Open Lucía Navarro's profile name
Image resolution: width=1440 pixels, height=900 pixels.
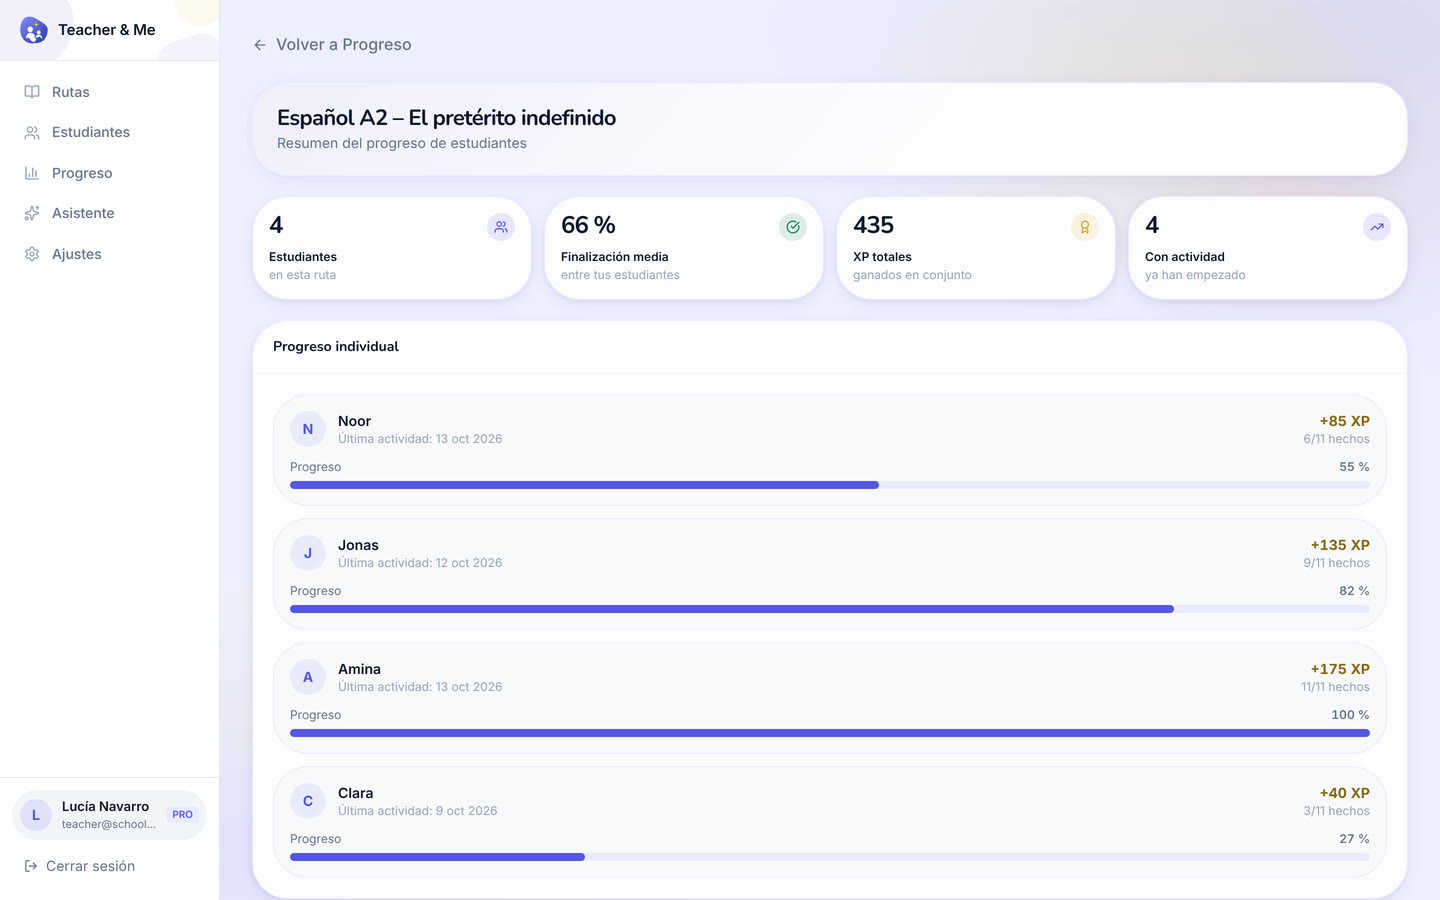105,806
